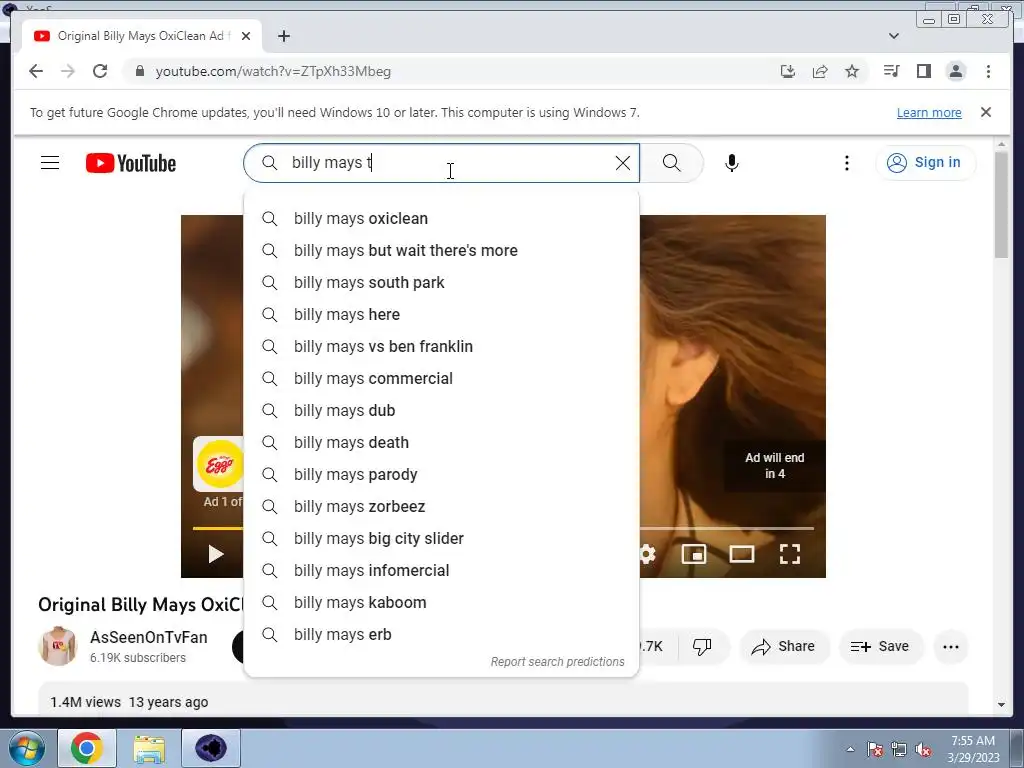Viewport: 1024px width, 768px height.
Task: Share the video
Action: [783, 647]
